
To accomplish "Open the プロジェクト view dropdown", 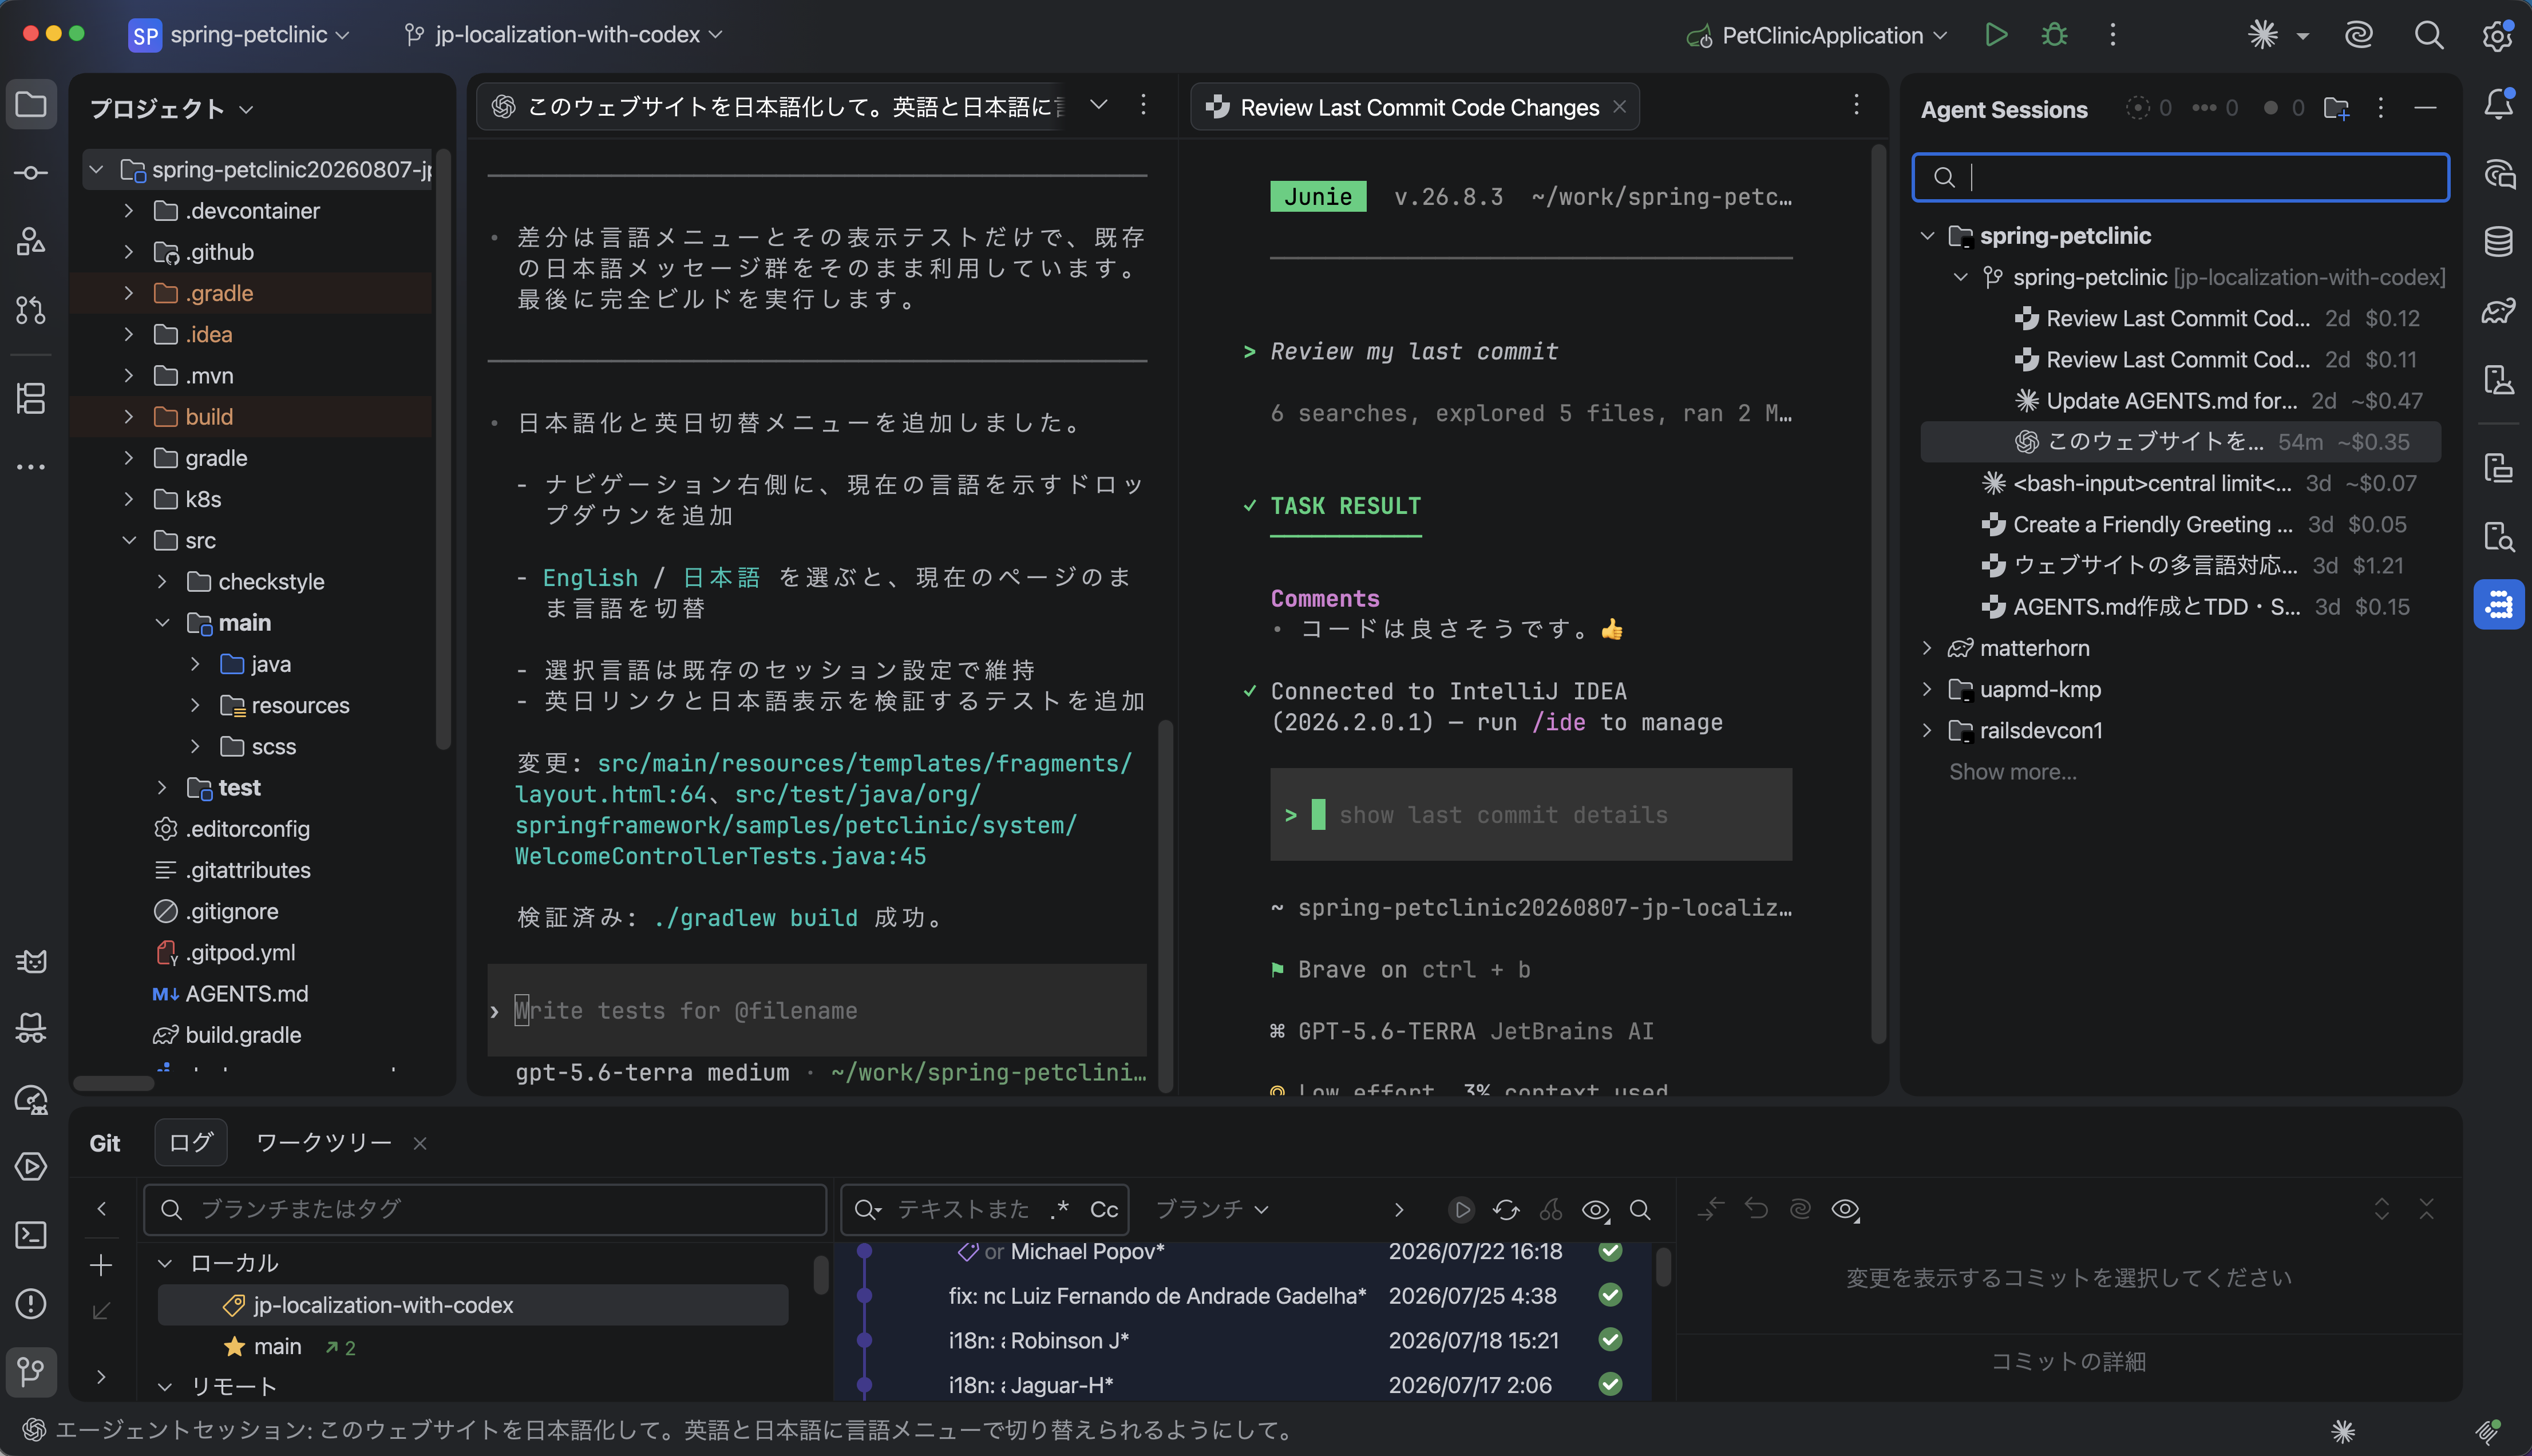I will [x=171, y=108].
